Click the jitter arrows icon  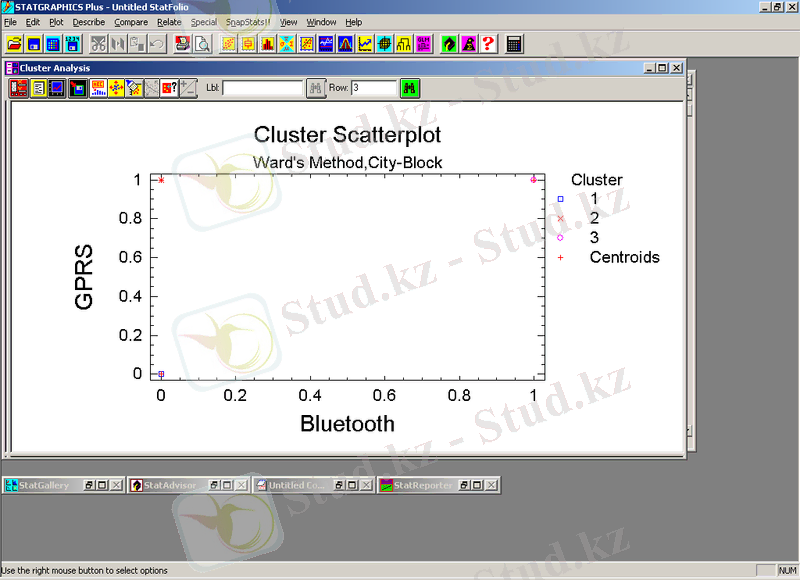(x=116, y=88)
